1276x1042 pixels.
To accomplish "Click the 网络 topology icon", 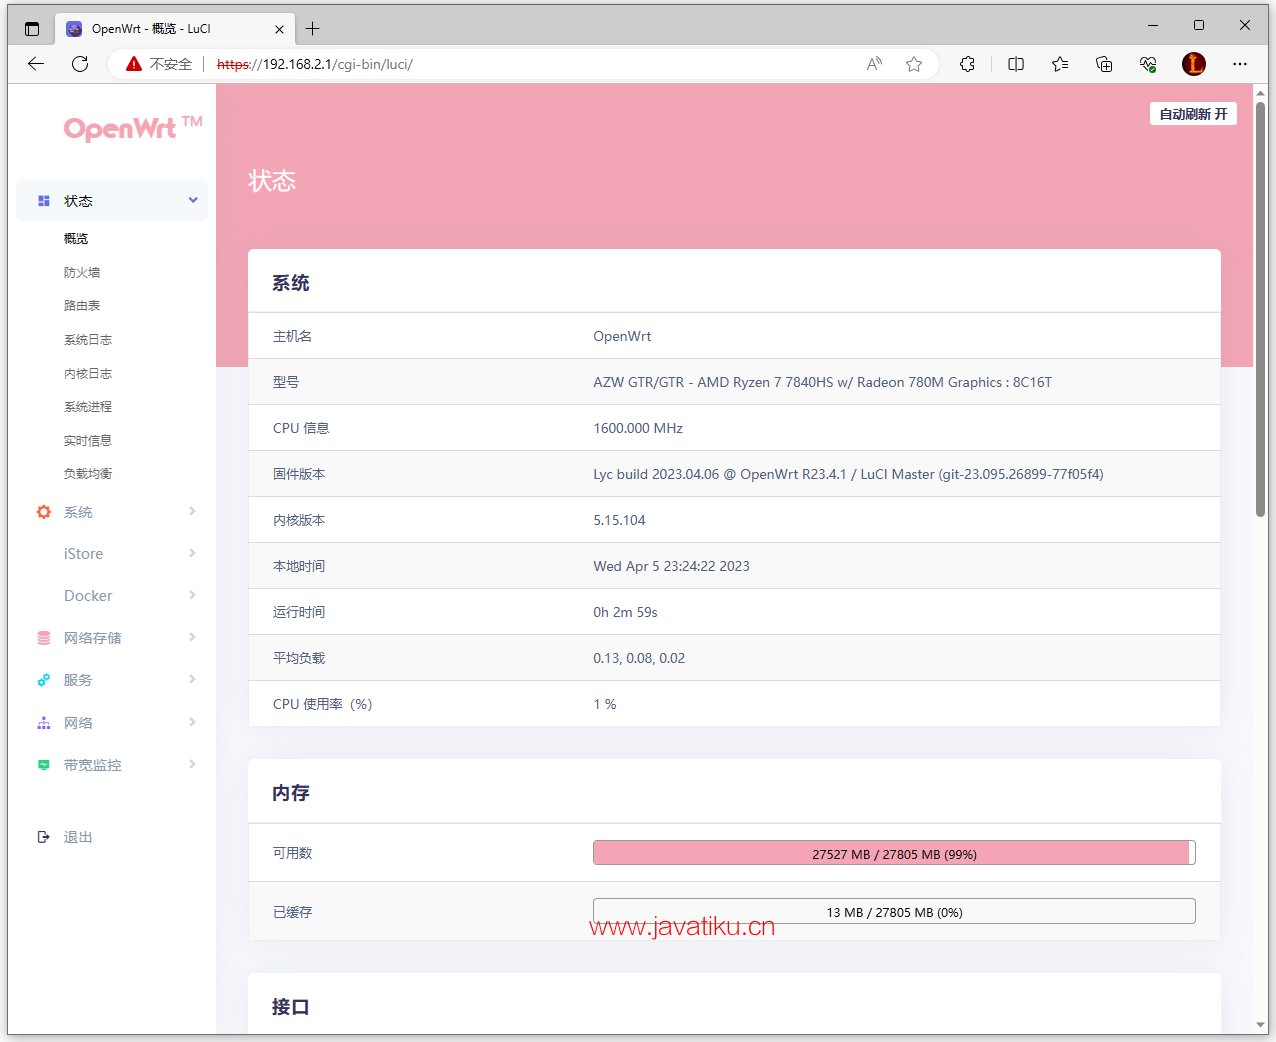I will pos(44,723).
